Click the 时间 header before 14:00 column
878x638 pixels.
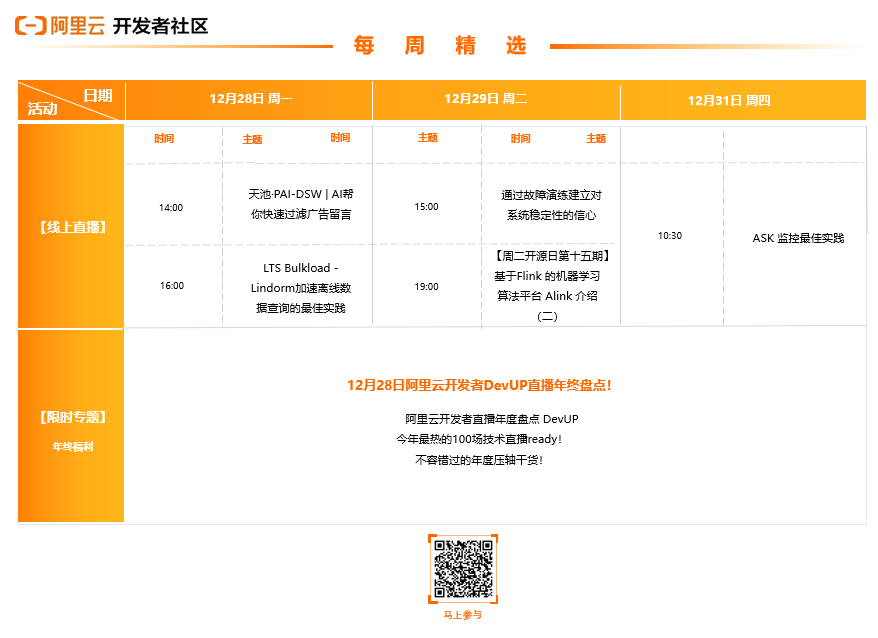pyautogui.click(x=164, y=138)
